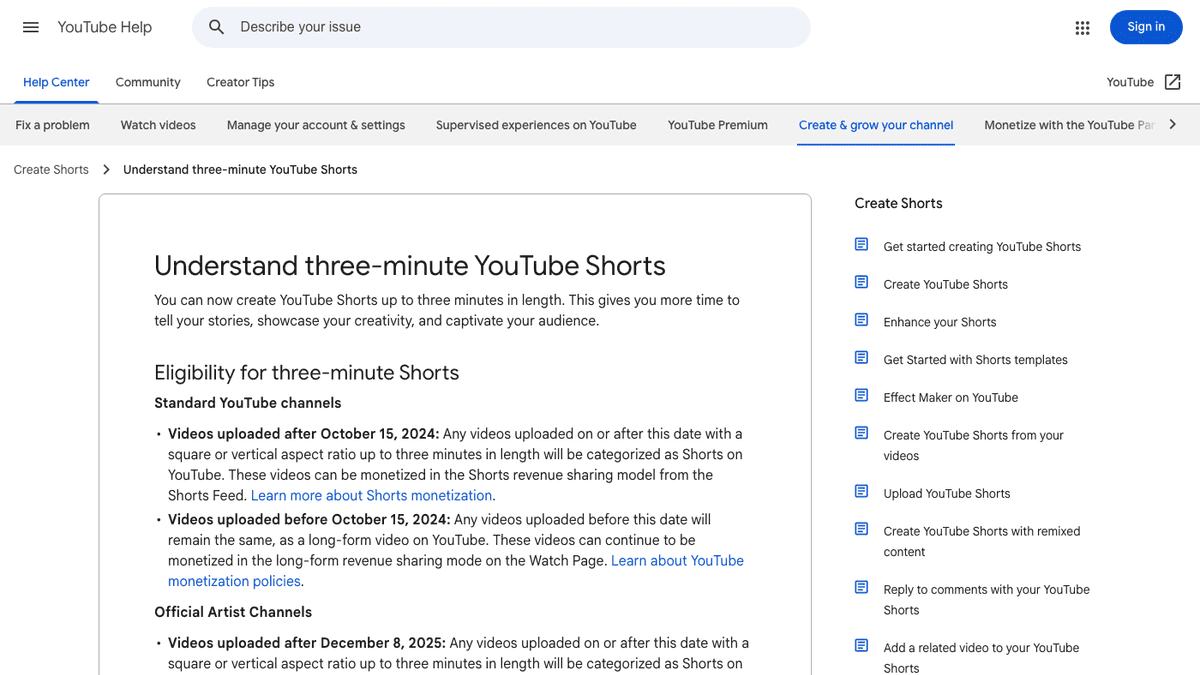This screenshot has height=675, width=1200.
Task: Click article icon beside Get started creating YouTube Shorts
Action: pyautogui.click(x=861, y=245)
